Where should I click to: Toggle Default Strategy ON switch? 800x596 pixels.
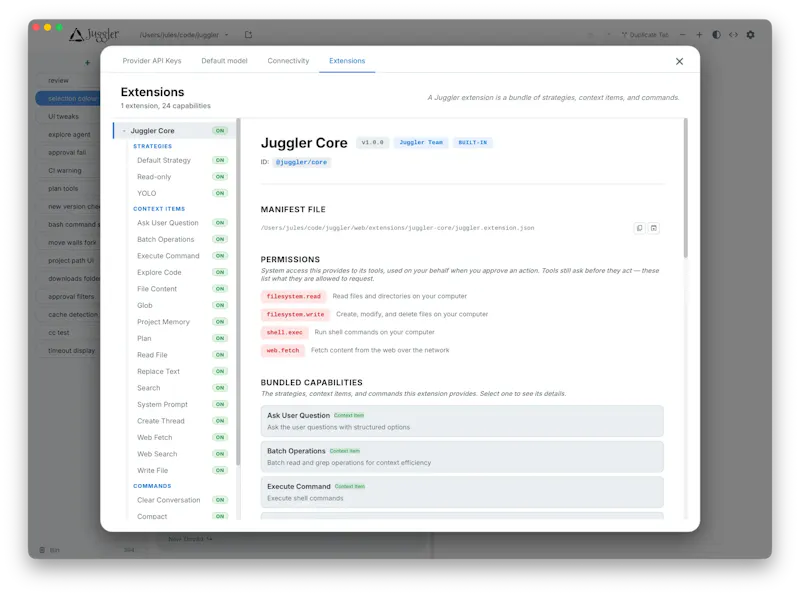click(x=220, y=160)
